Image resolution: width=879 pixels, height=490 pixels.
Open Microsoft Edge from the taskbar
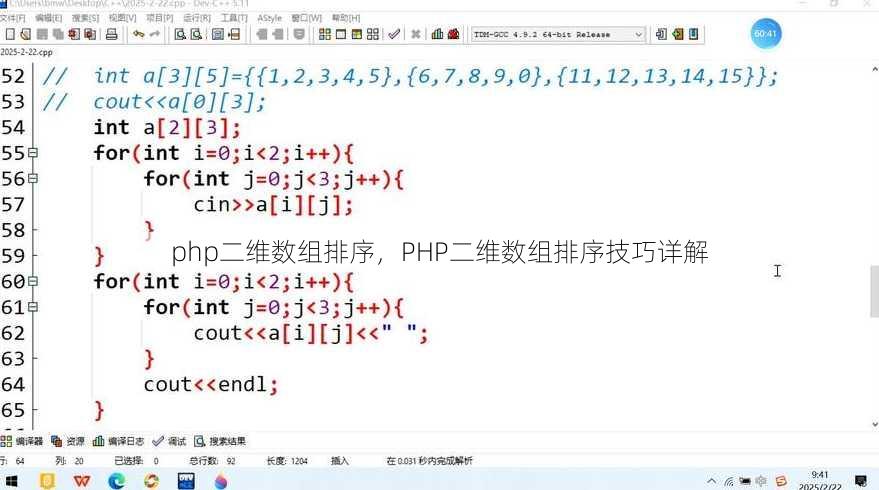point(117,481)
